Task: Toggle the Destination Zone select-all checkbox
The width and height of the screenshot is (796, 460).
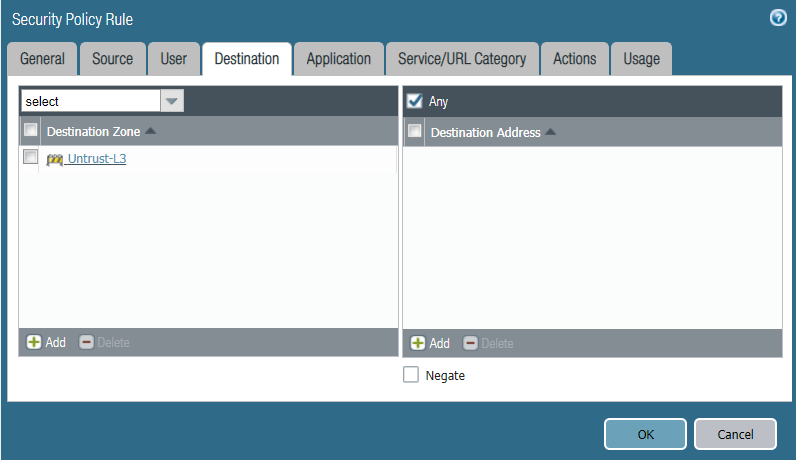Action: [x=30, y=130]
